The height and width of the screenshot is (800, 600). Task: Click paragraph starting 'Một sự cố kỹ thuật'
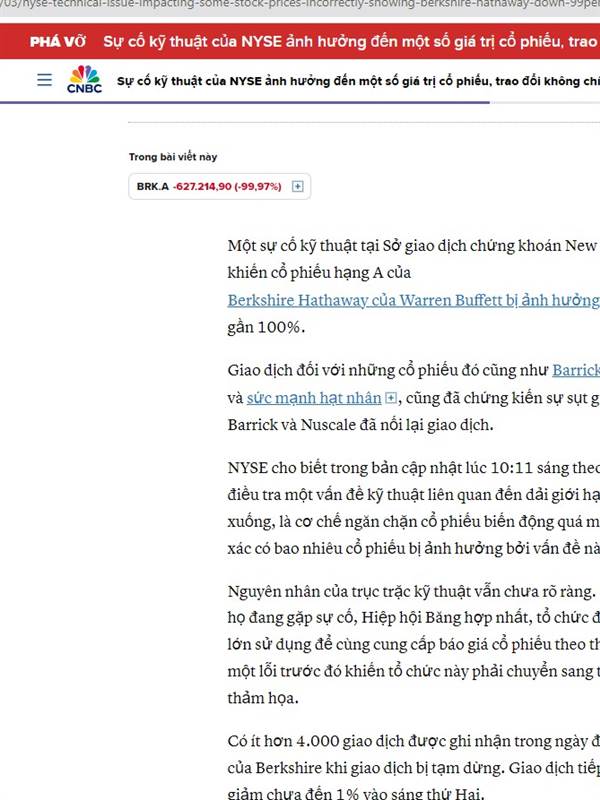(414, 286)
